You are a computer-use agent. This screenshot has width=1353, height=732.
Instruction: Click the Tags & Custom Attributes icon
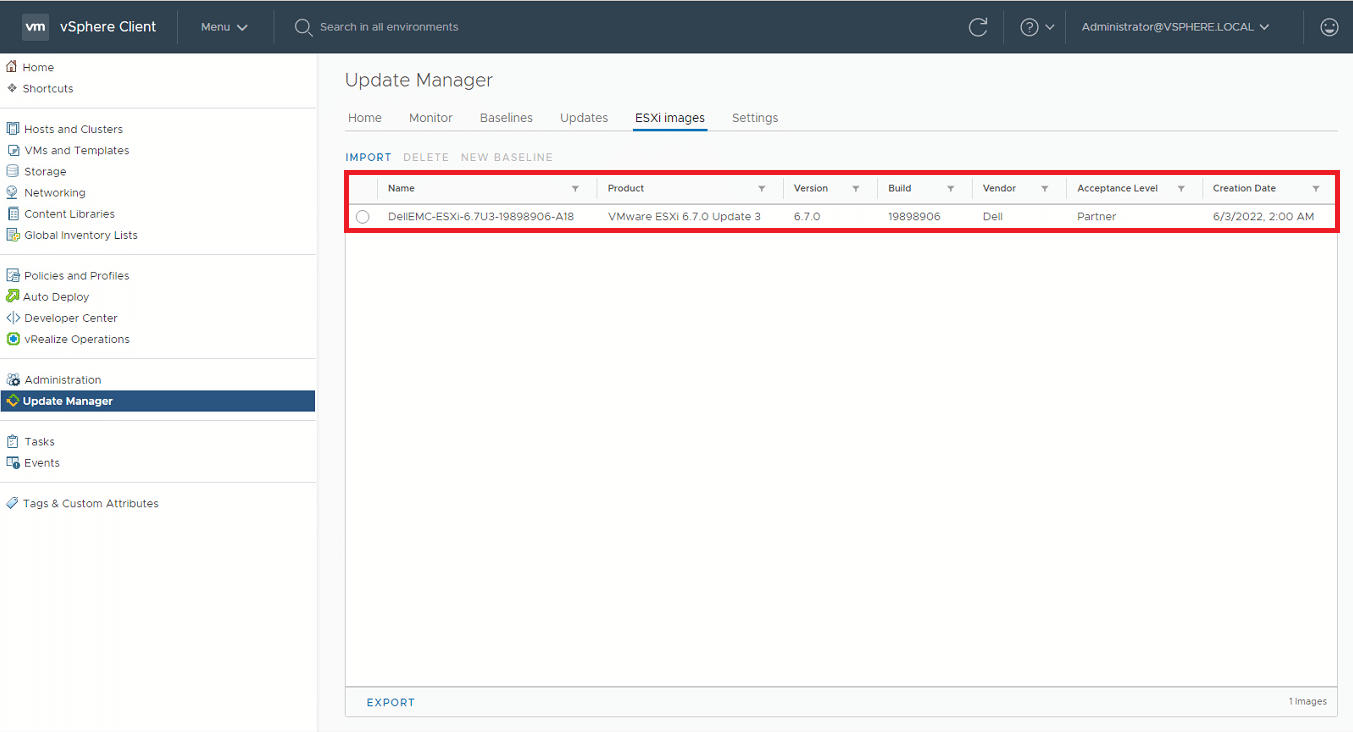pyautogui.click(x=12, y=503)
